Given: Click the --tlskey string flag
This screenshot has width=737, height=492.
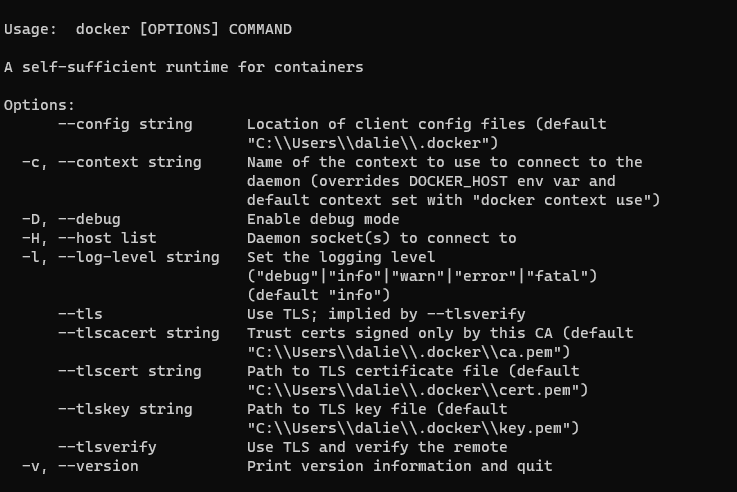Looking at the screenshot, I should pyautogui.click(x=125, y=409).
